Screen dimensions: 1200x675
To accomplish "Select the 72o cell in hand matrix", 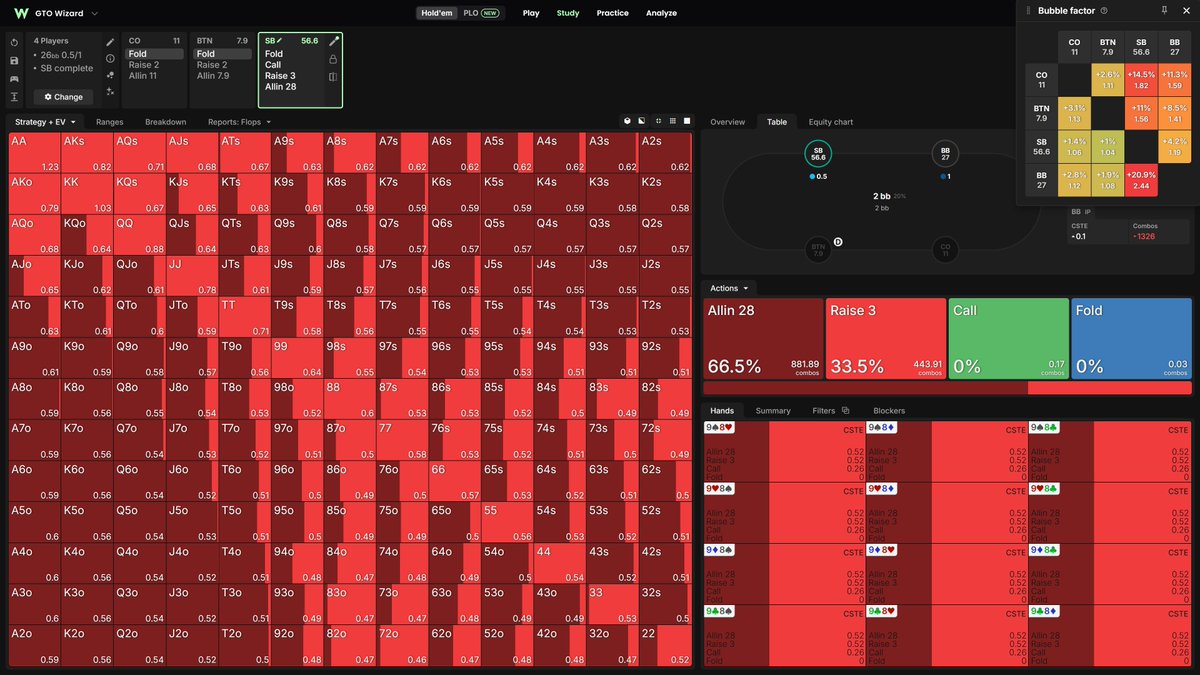I will [401, 646].
